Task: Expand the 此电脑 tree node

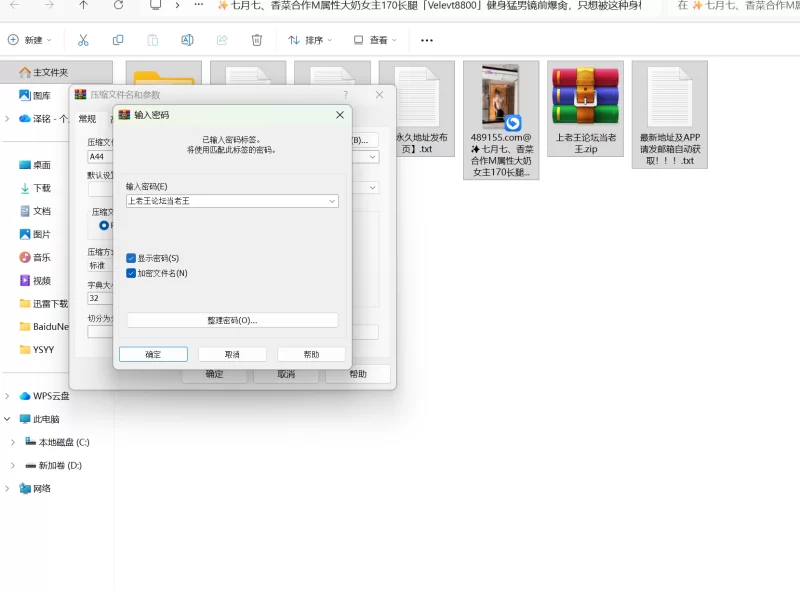Action: [x=7, y=419]
